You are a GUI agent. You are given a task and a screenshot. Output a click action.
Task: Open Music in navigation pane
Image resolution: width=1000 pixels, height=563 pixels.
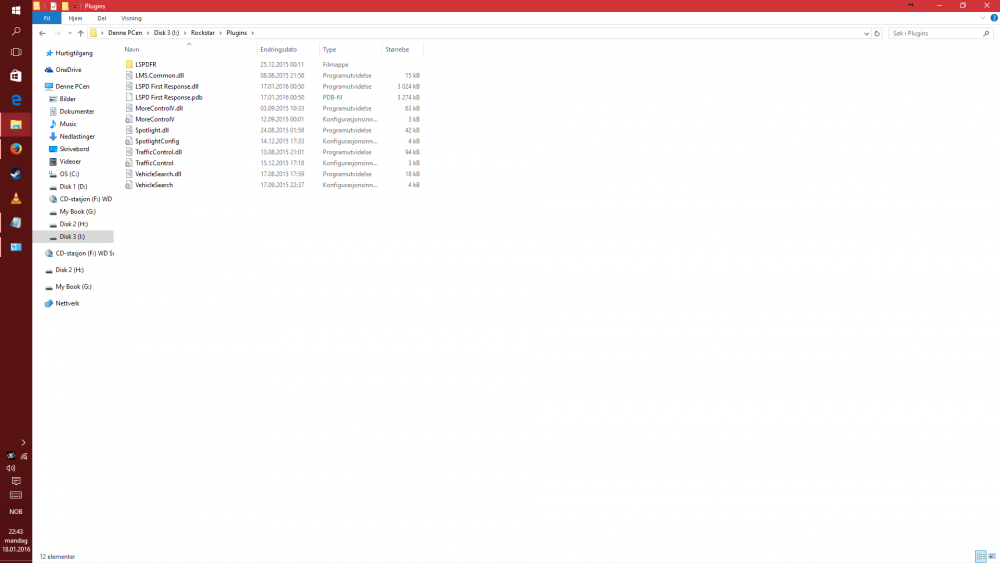pyautogui.click(x=68, y=124)
